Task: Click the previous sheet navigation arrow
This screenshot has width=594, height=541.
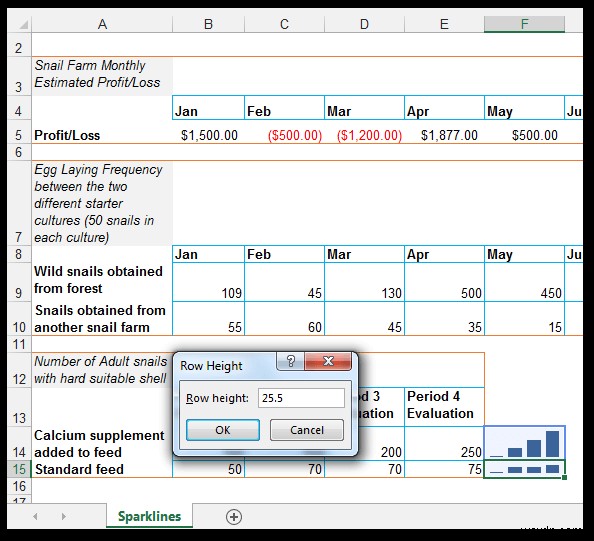Action: pyautogui.click(x=35, y=516)
